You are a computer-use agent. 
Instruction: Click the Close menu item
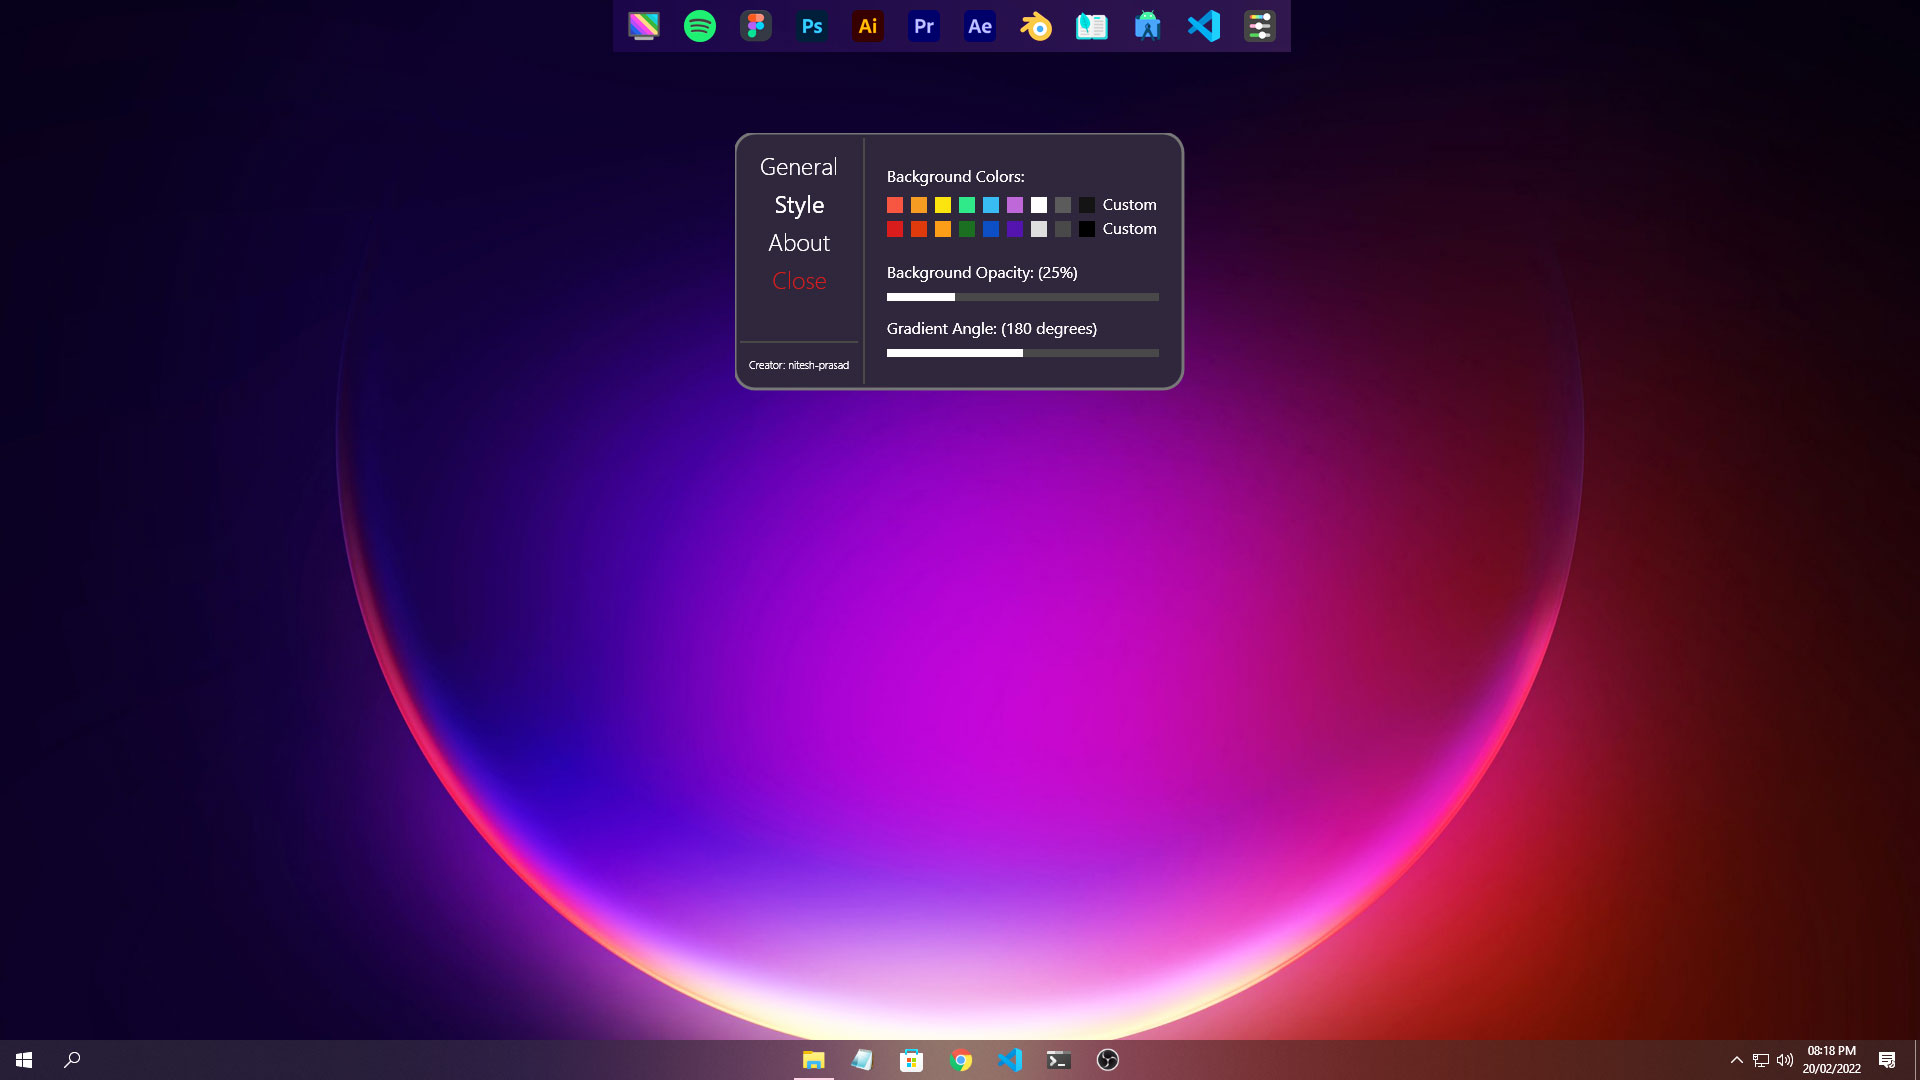799,280
